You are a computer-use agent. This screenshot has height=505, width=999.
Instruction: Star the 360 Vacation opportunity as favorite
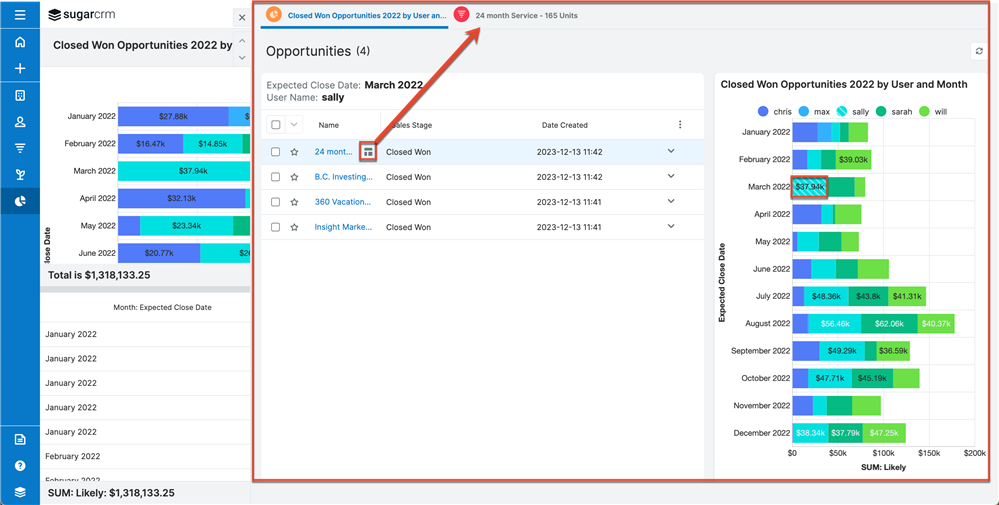coord(294,202)
